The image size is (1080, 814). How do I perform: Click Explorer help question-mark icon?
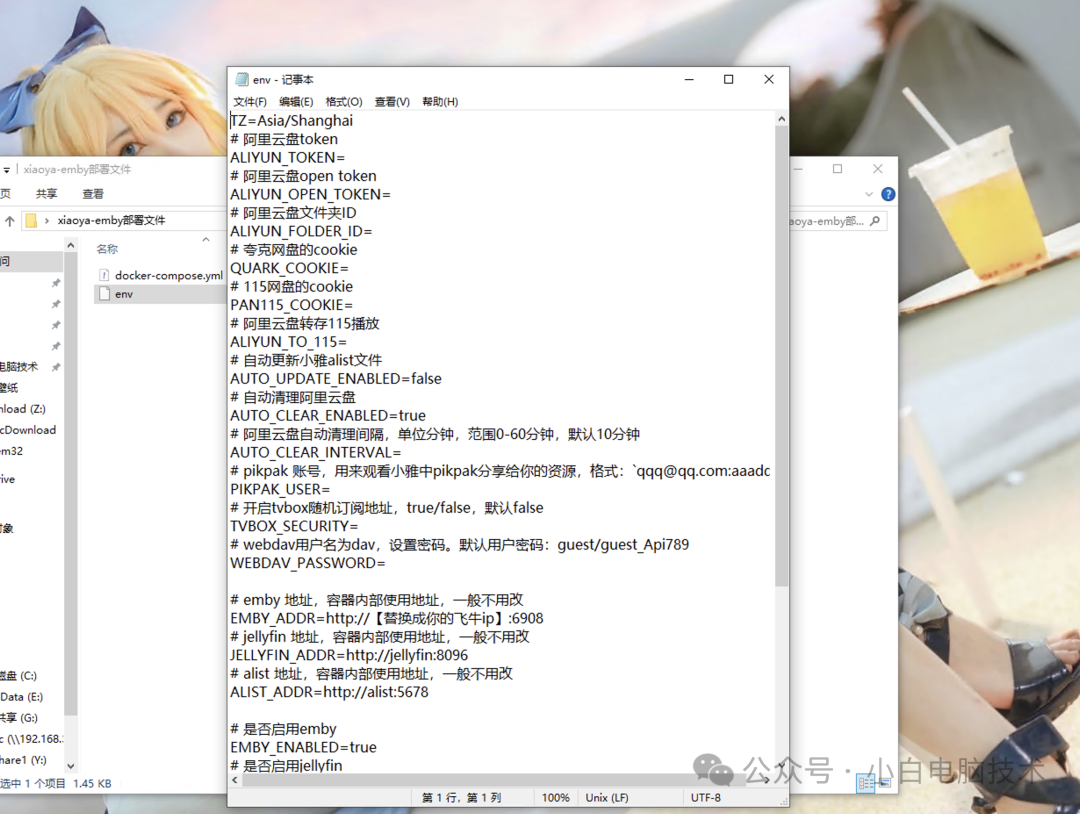888,194
